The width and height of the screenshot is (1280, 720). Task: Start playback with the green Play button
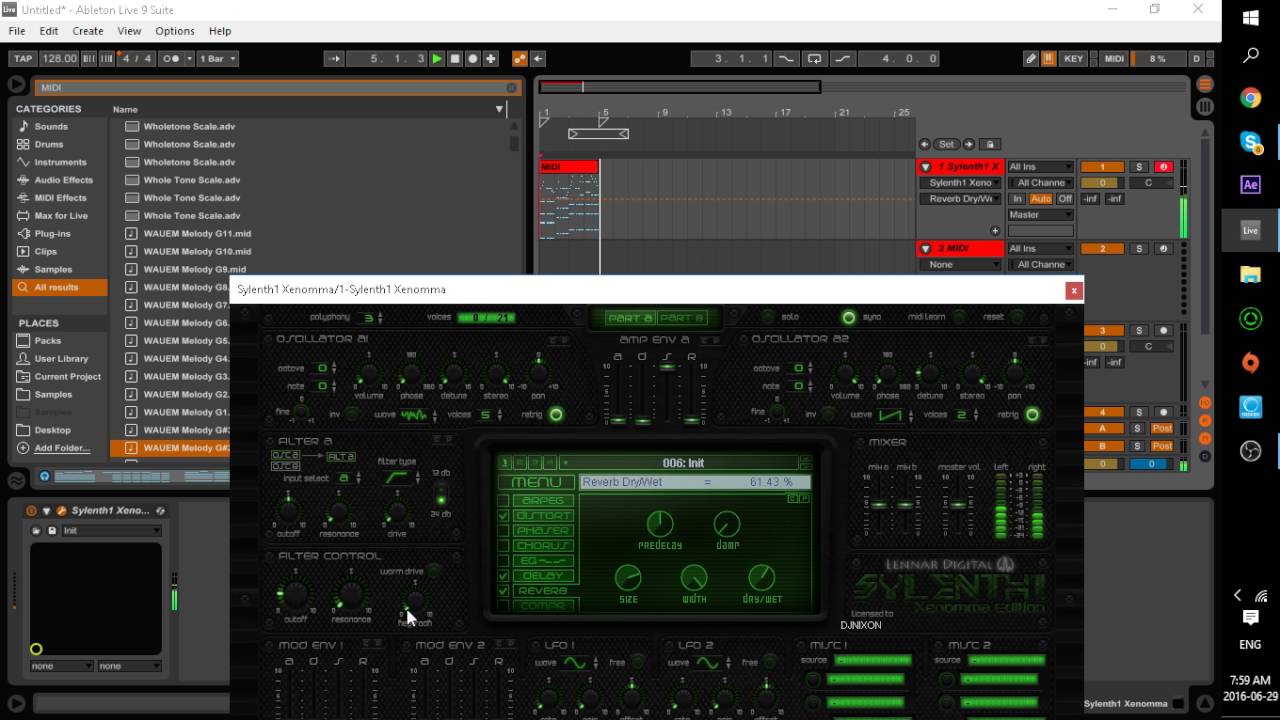(437, 59)
